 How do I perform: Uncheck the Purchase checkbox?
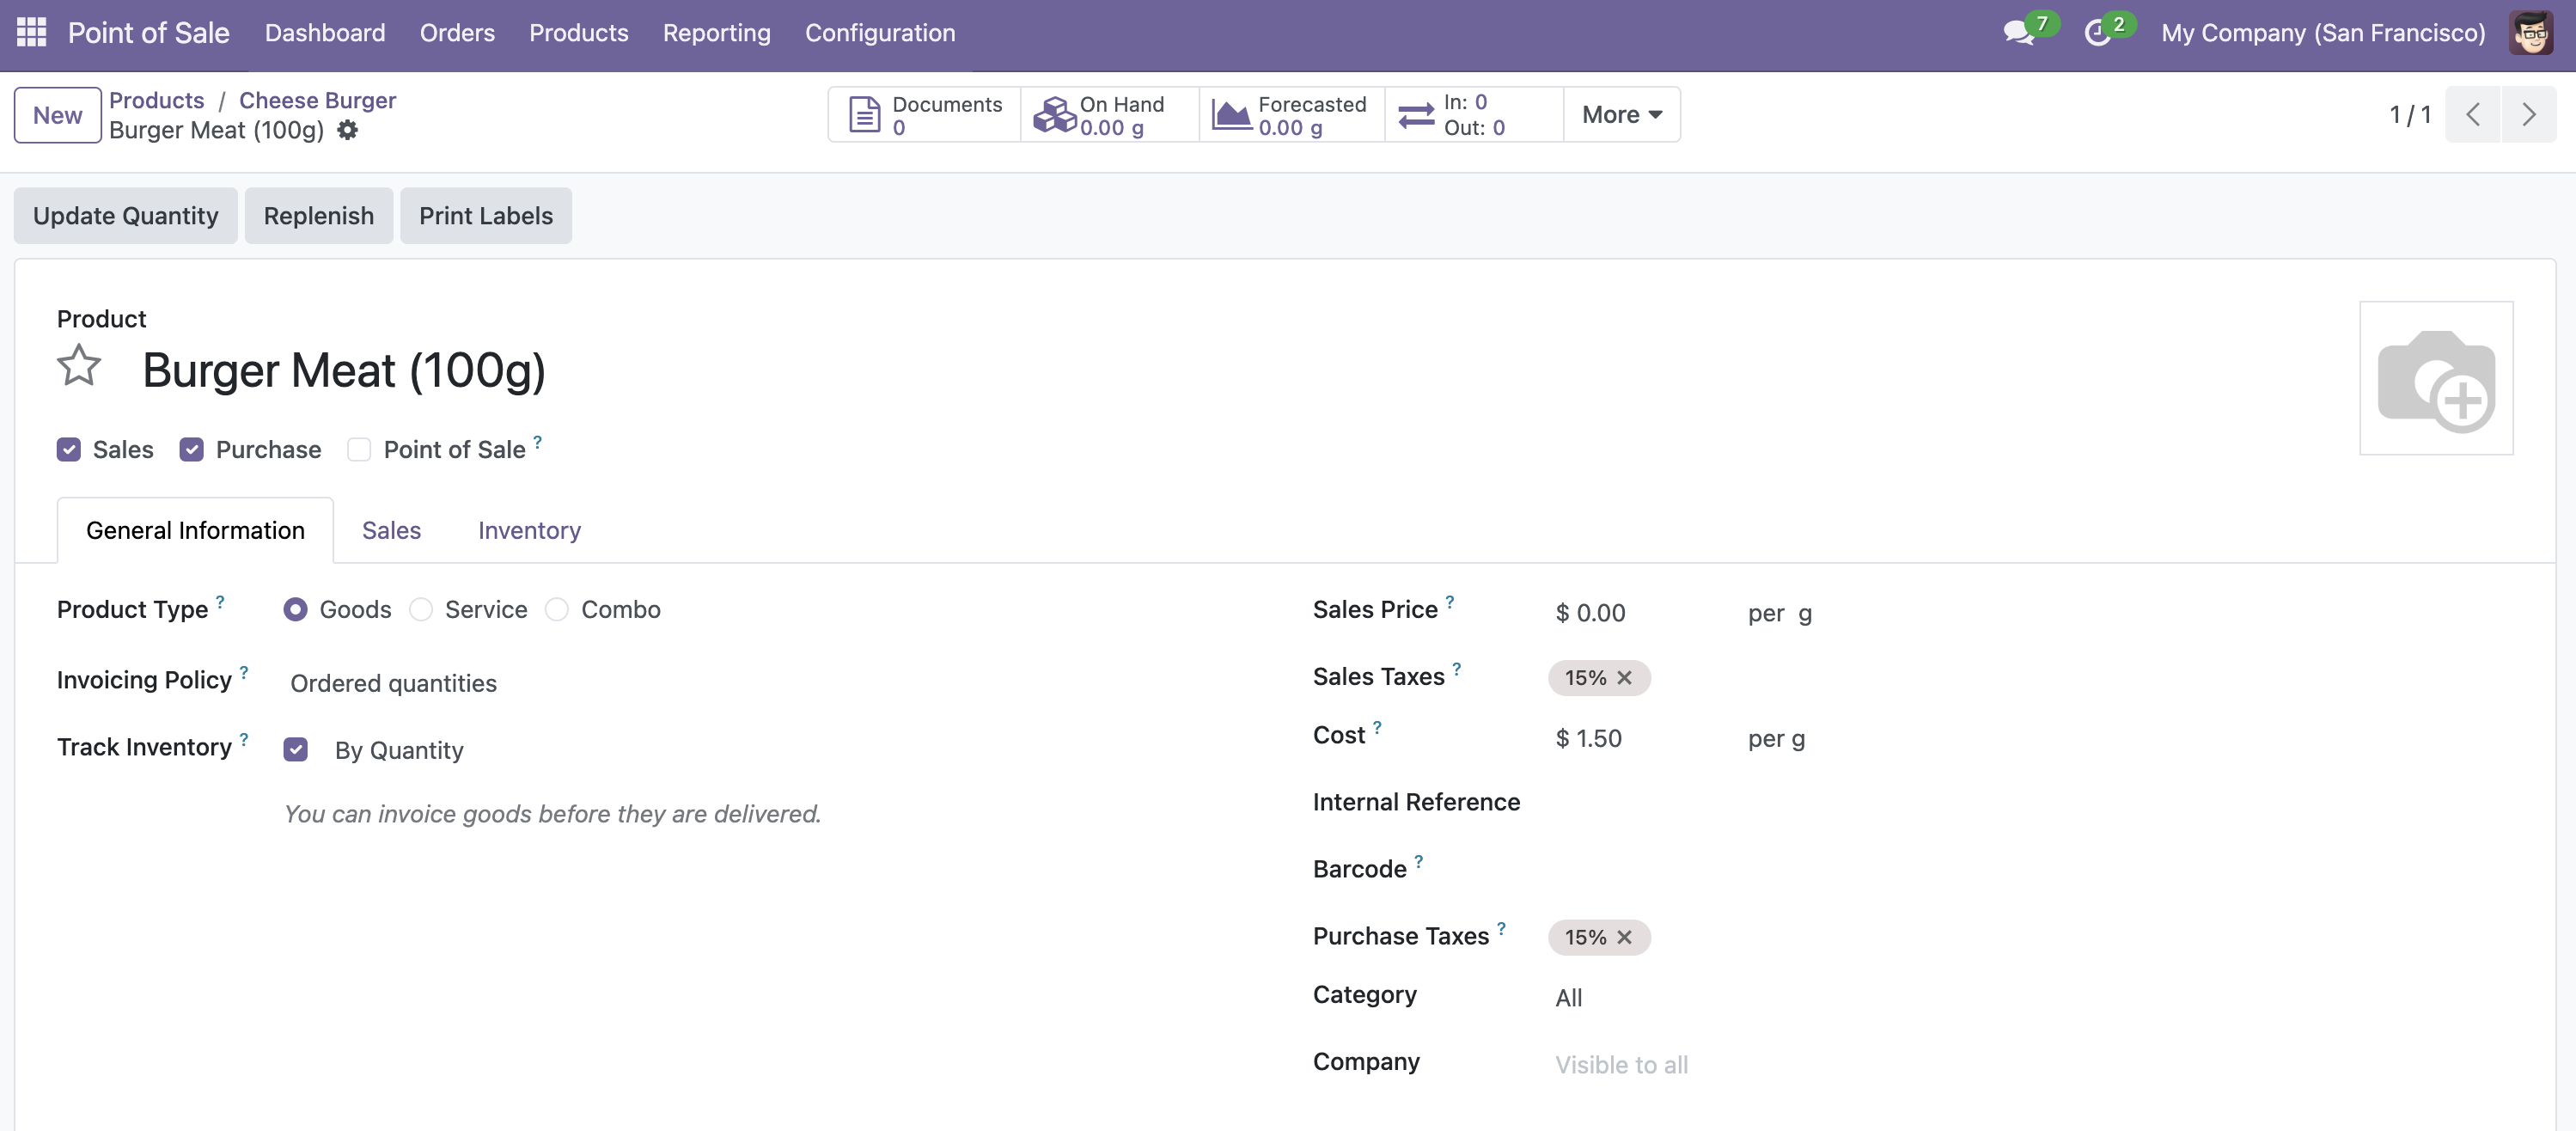(192, 450)
